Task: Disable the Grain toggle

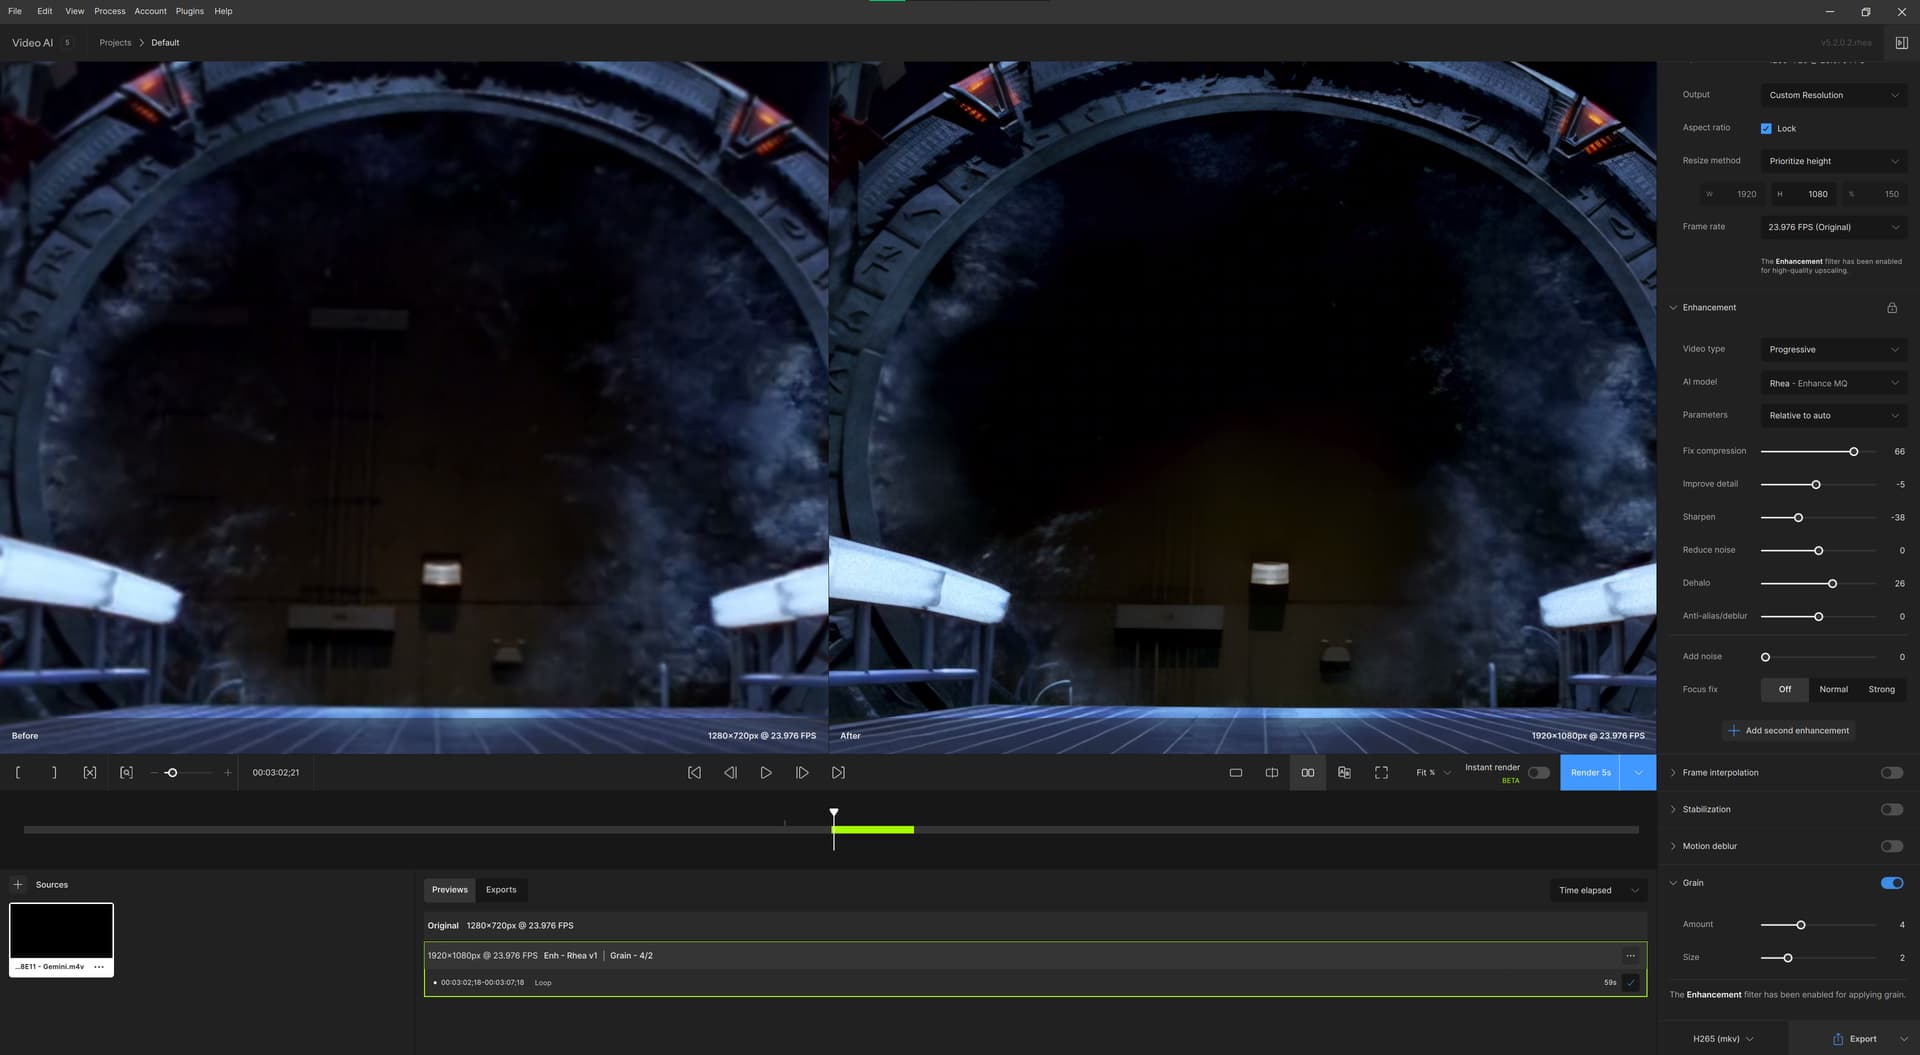Action: click(x=1892, y=883)
